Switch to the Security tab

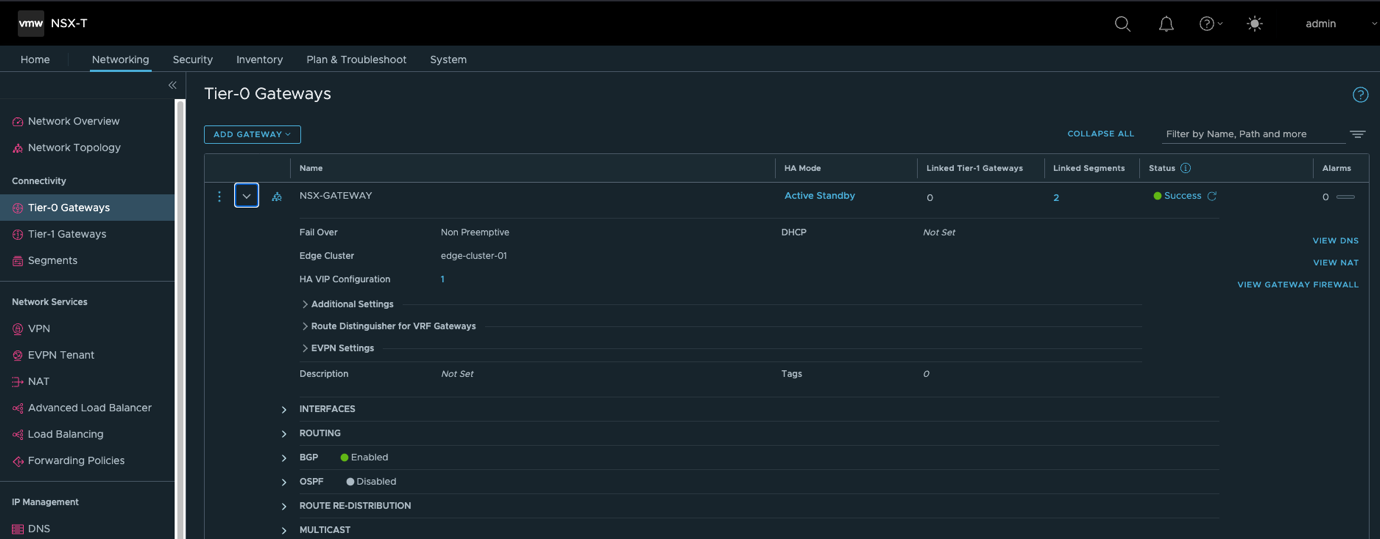click(192, 59)
